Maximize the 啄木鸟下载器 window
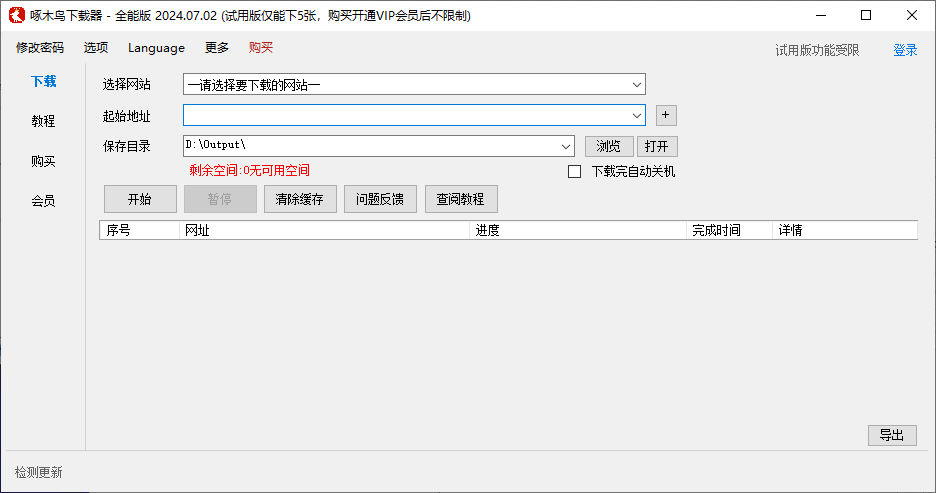The width and height of the screenshot is (936, 493). coord(866,16)
